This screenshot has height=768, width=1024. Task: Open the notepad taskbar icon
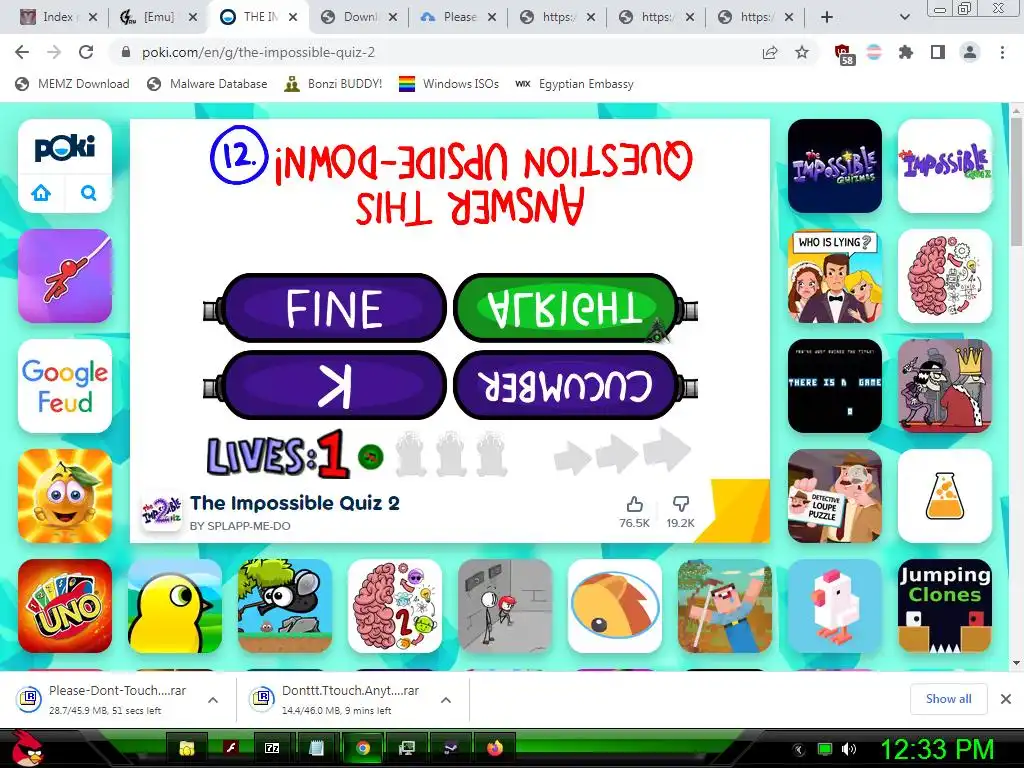[317, 748]
